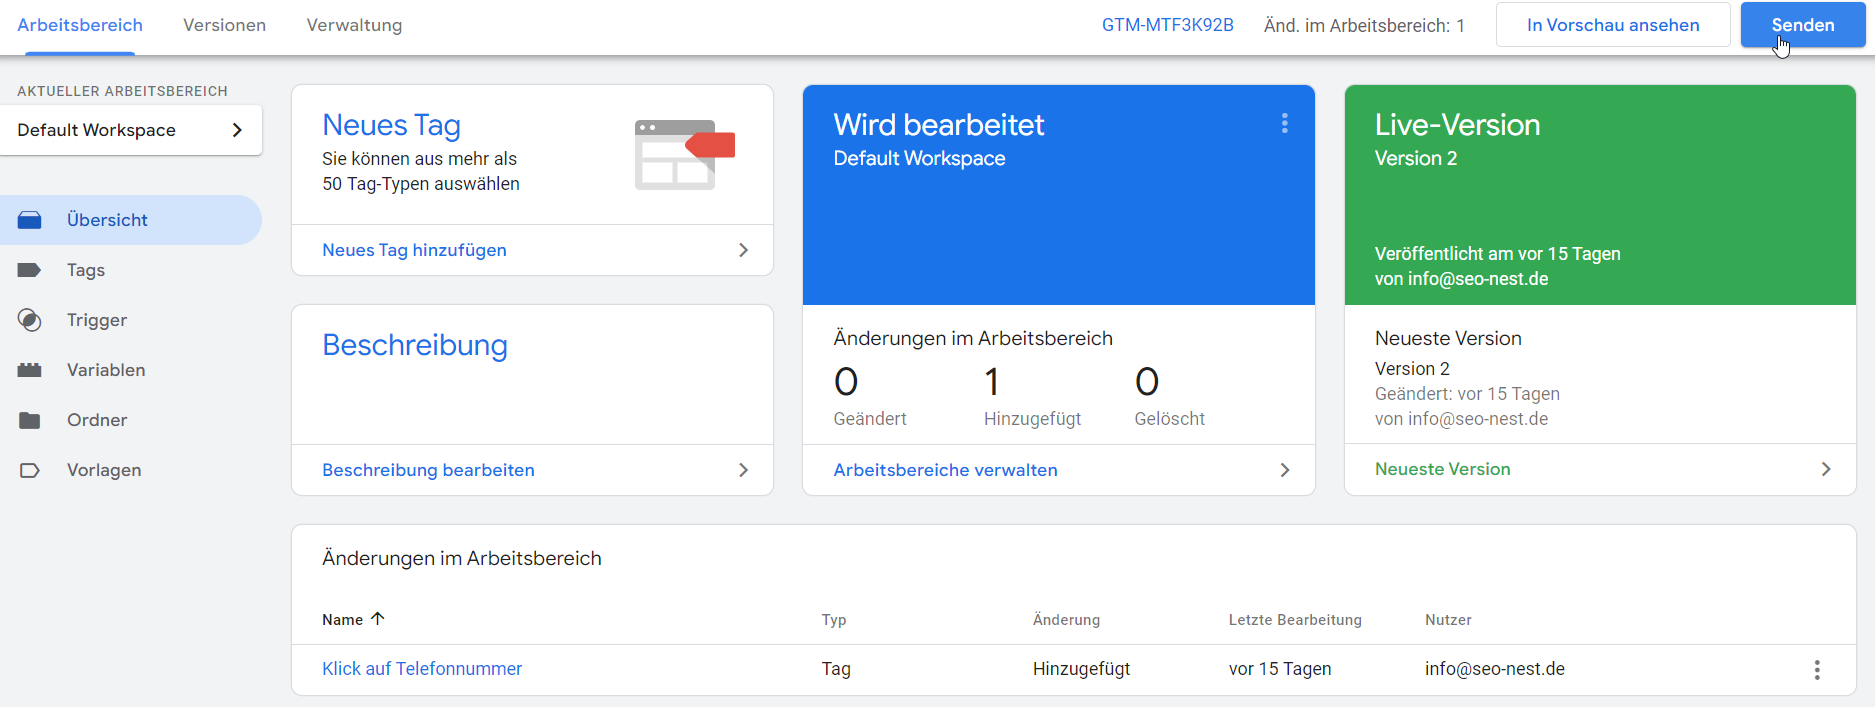This screenshot has height=707, width=1875.
Task: Click the Übersicht sidebar icon
Action: (30, 220)
